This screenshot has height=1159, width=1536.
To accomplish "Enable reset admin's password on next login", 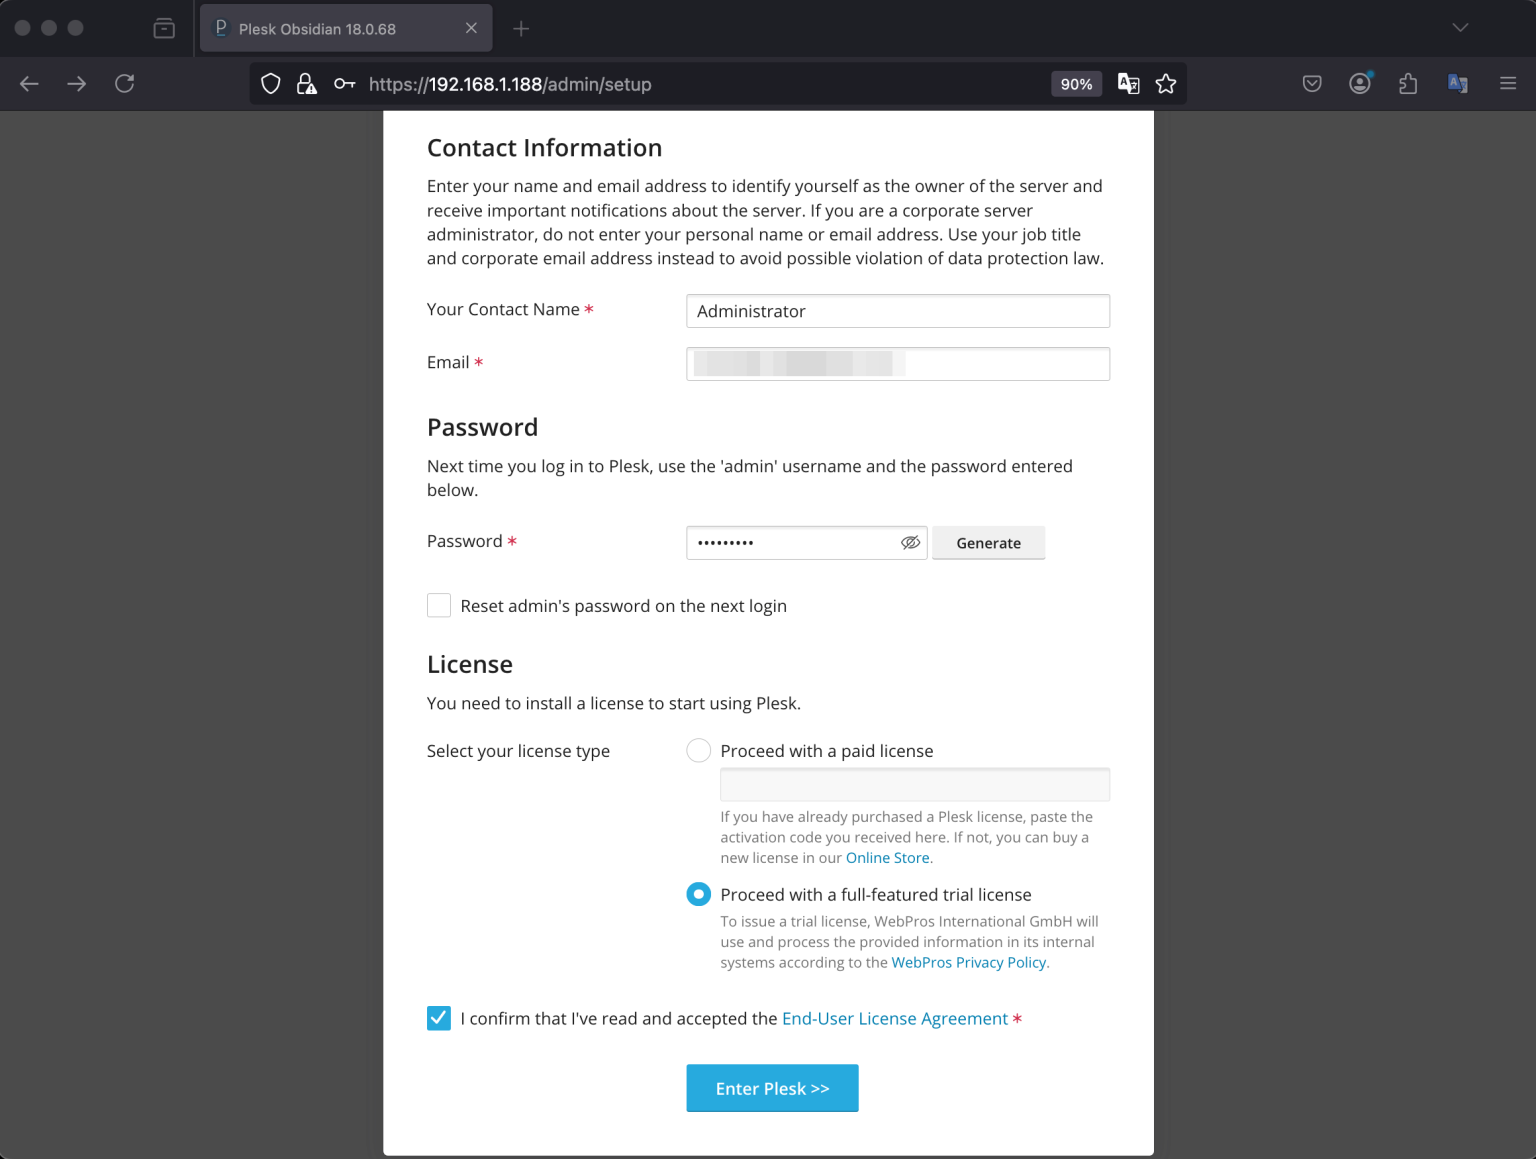I will tap(439, 605).
